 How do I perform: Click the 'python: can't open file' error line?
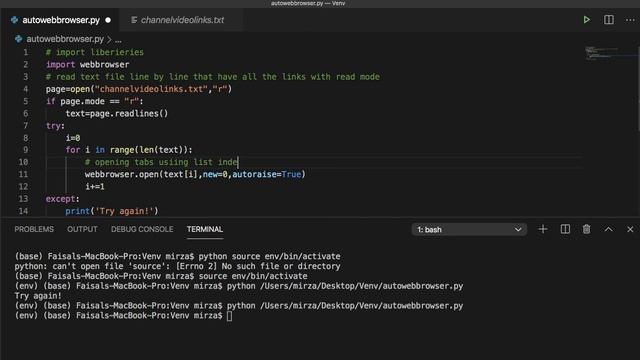[177, 266]
